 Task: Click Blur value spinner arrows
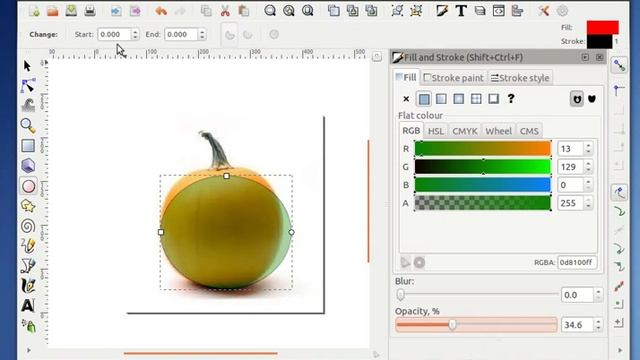(x=598, y=295)
